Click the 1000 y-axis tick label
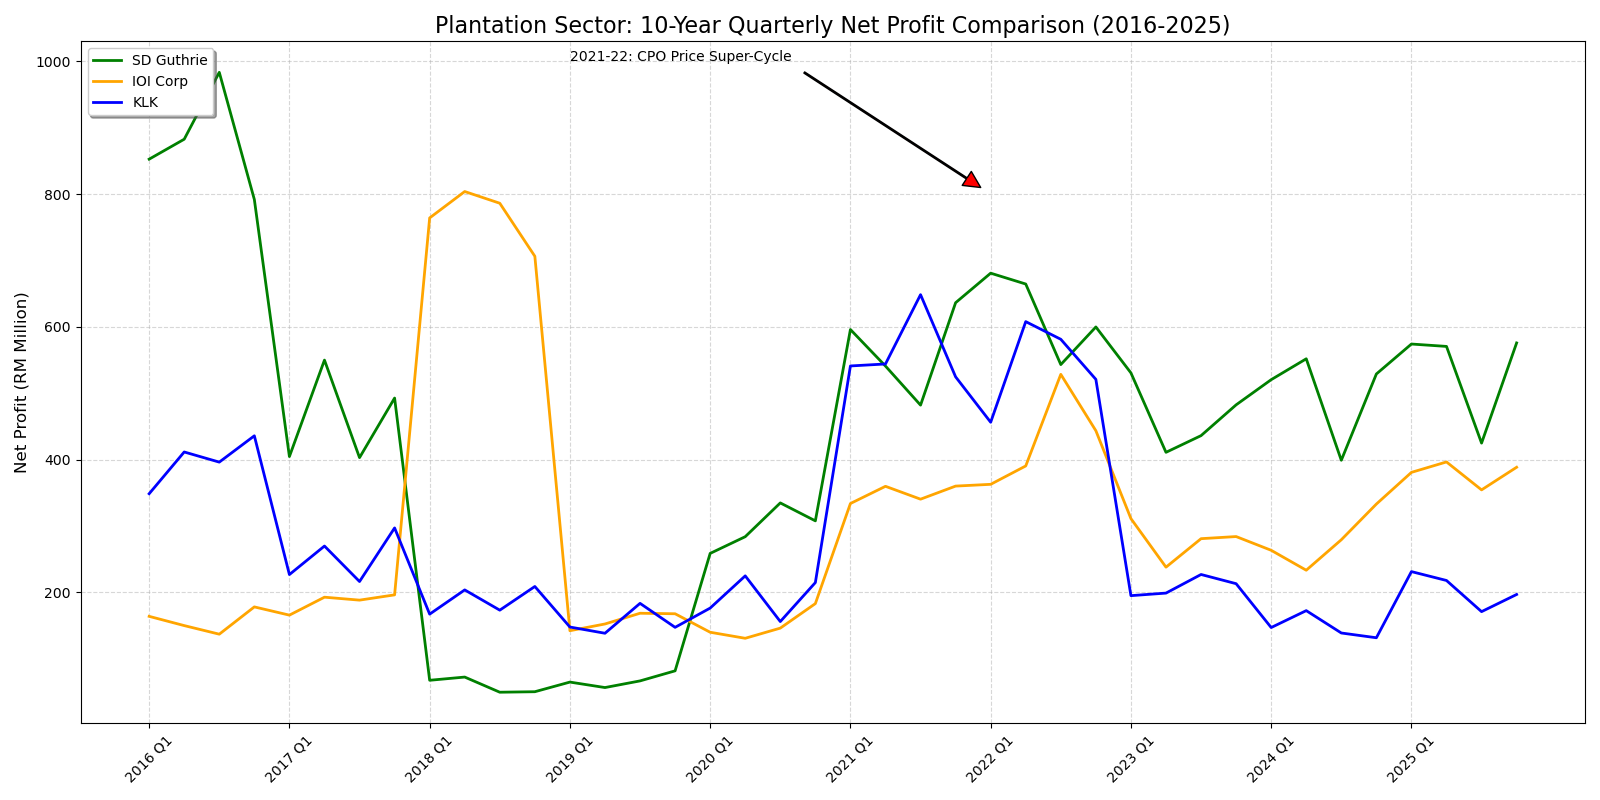Screen dimensions: 1600x800 (x=53, y=62)
